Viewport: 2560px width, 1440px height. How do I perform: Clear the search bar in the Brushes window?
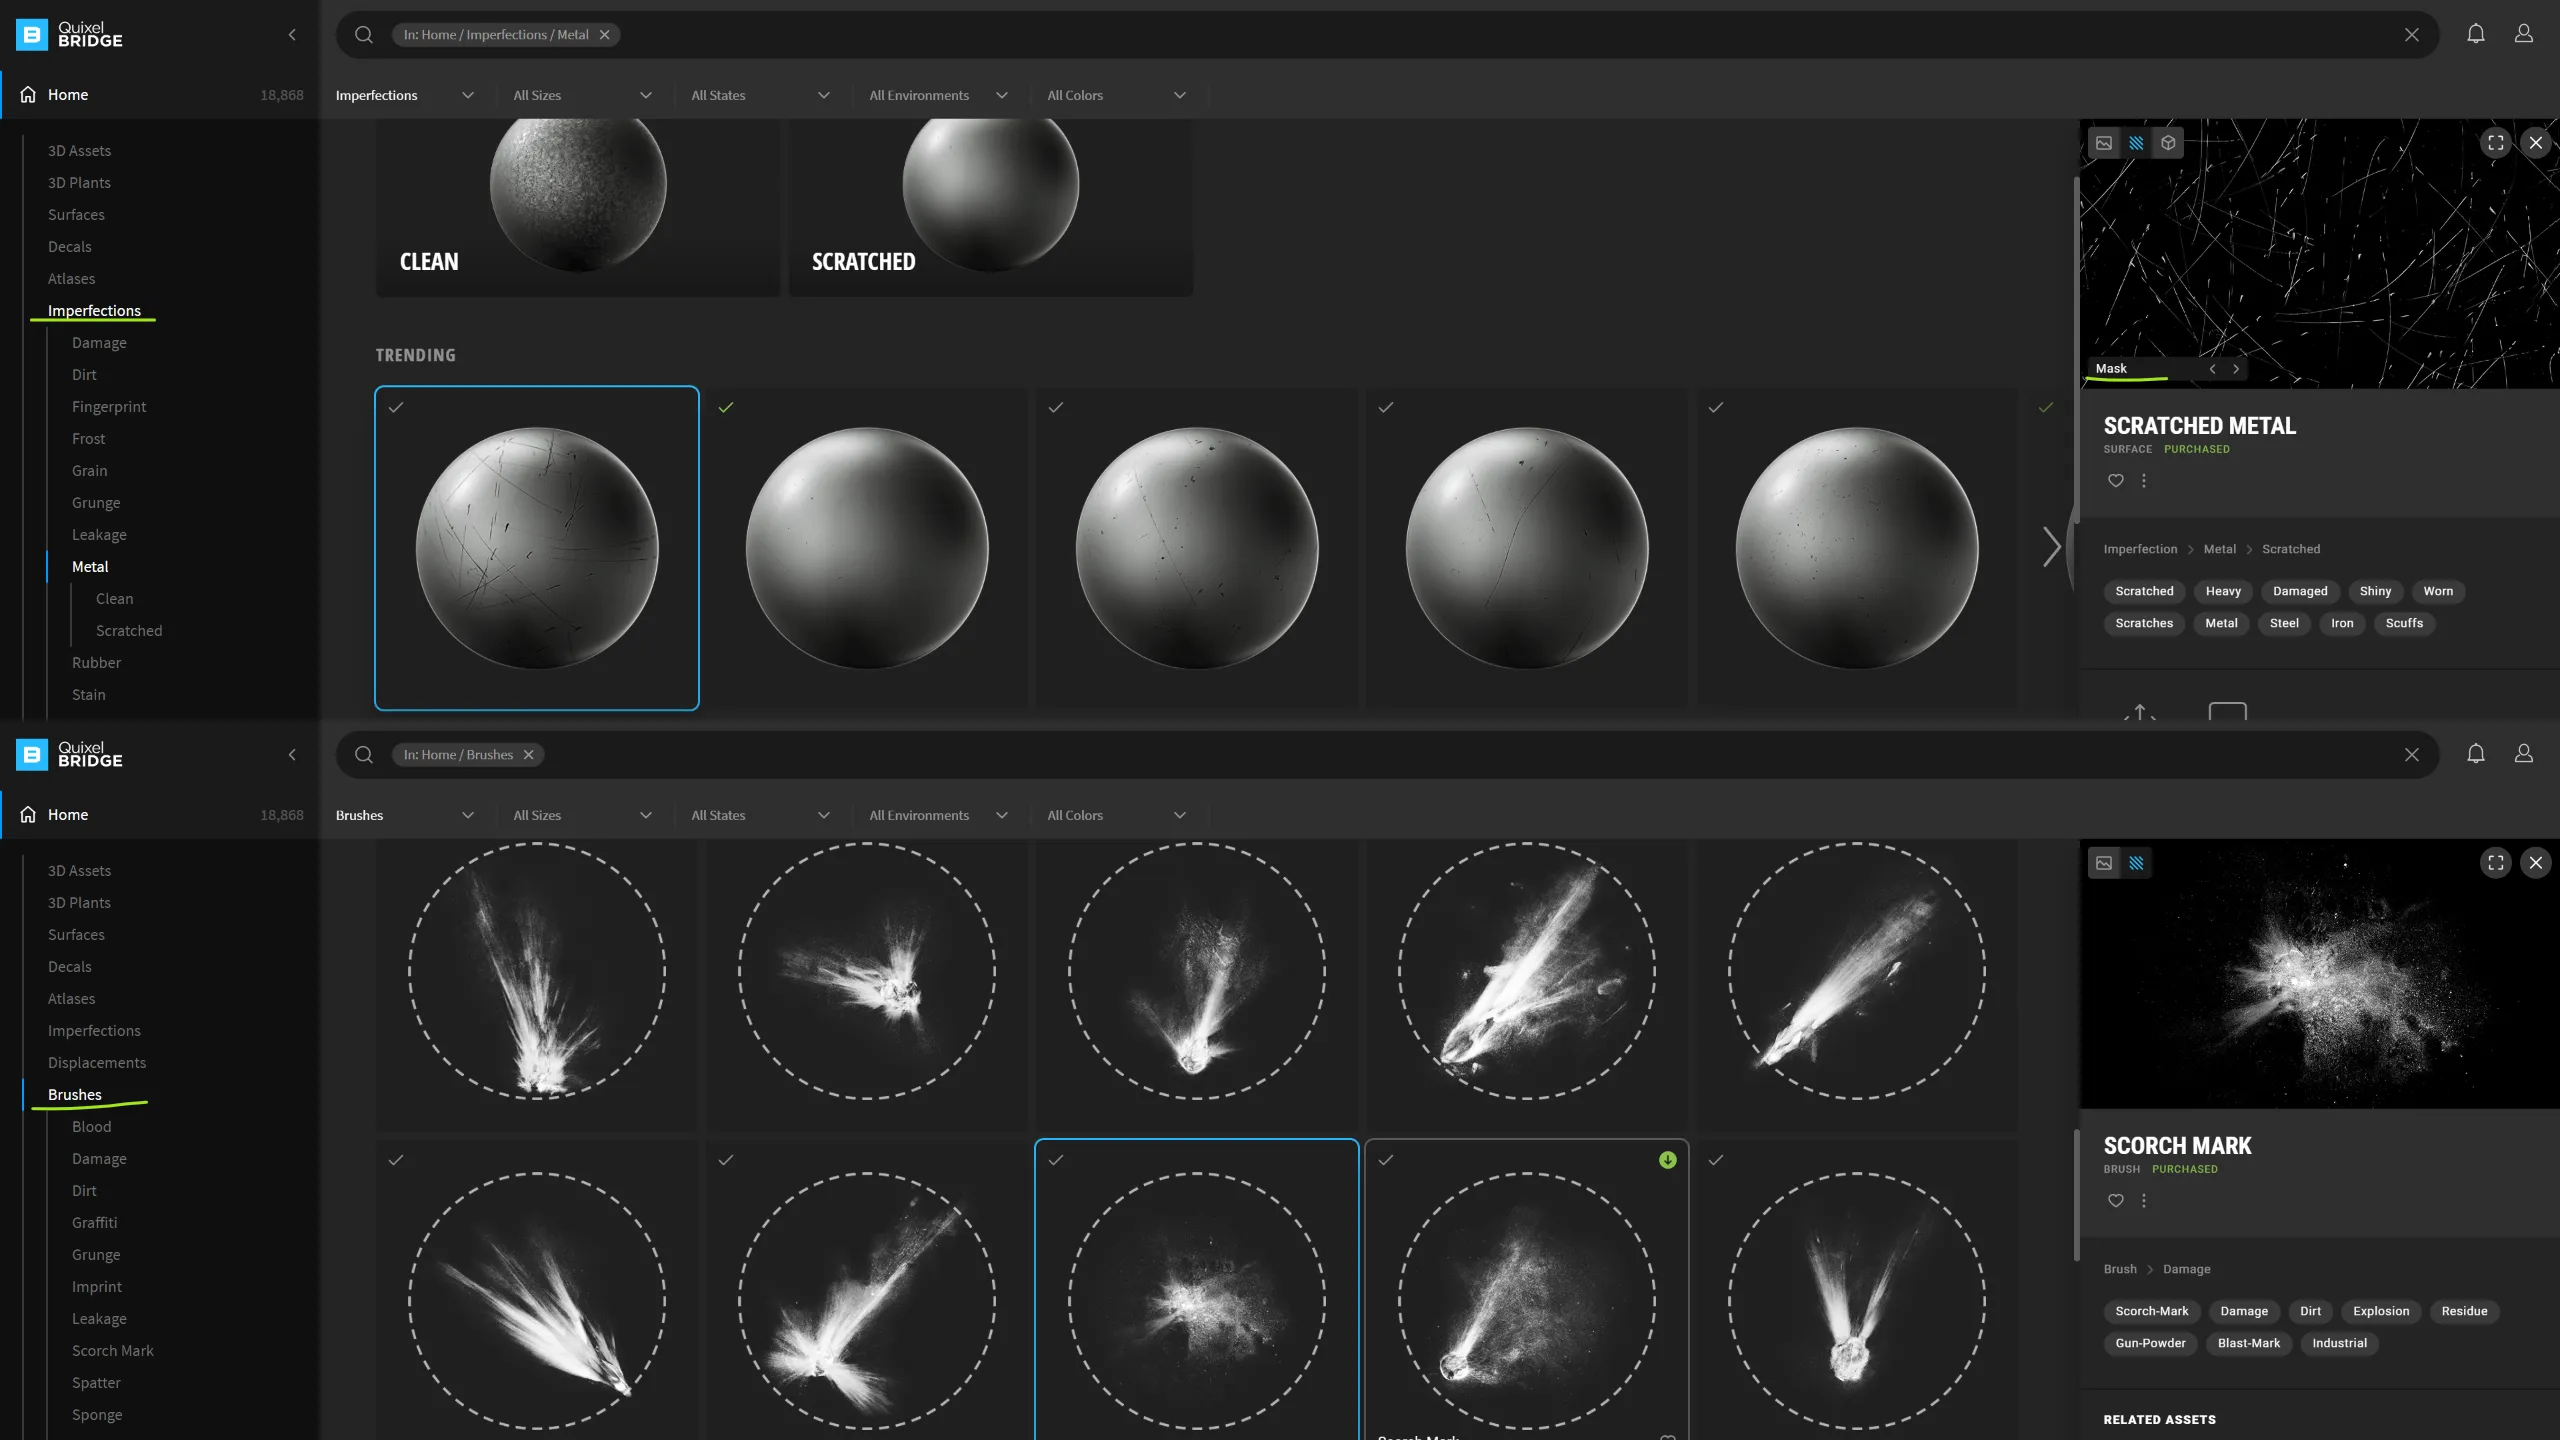tap(2411, 755)
